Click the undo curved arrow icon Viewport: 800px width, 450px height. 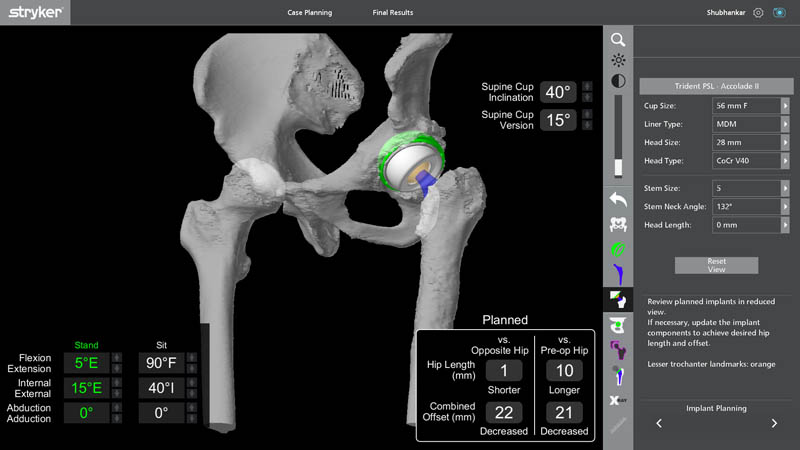point(618,199)
